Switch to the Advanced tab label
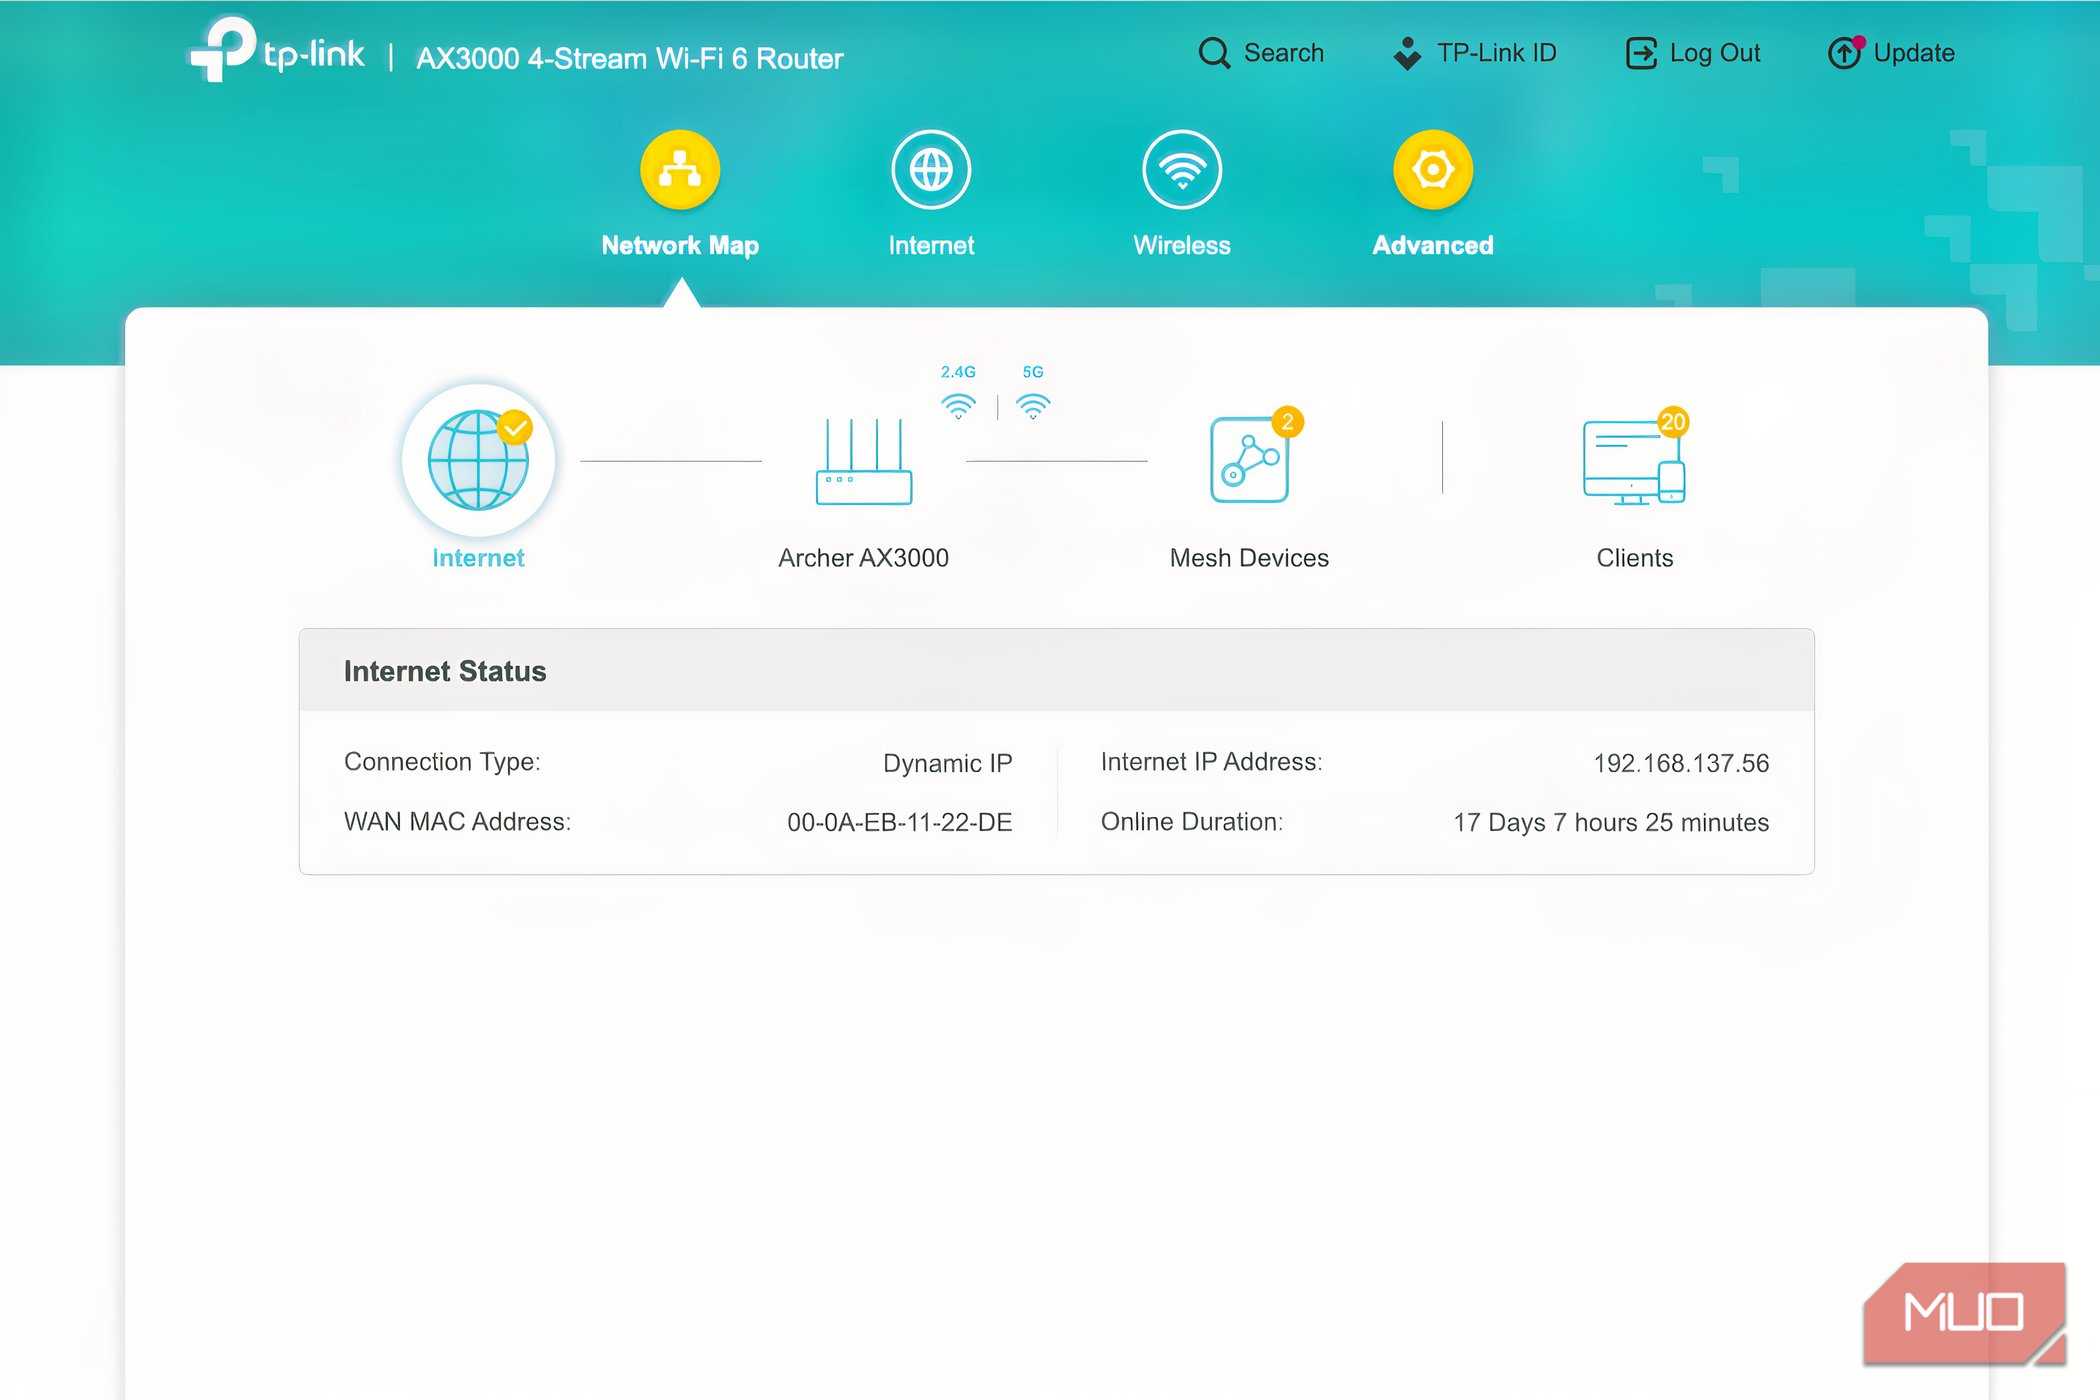 (x=1433, y=245)
